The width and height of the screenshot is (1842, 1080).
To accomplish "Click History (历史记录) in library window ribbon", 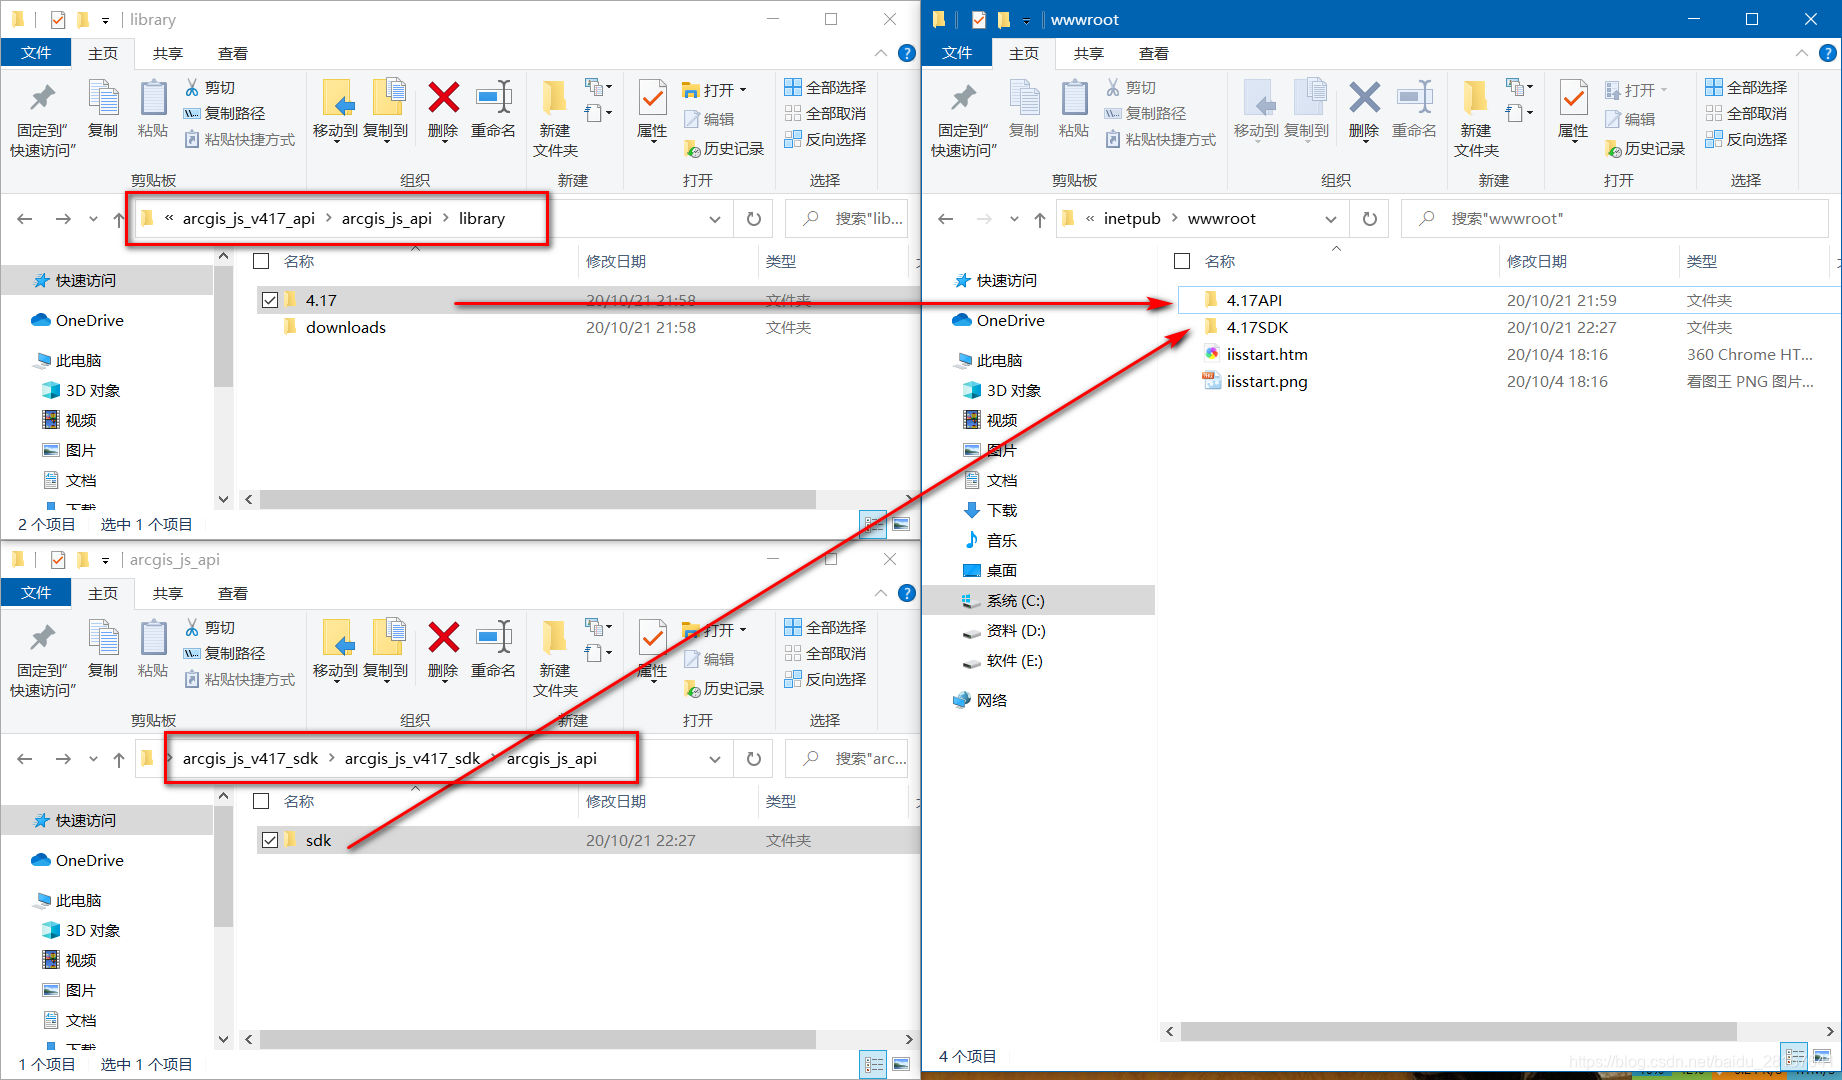I will point(723,148).
